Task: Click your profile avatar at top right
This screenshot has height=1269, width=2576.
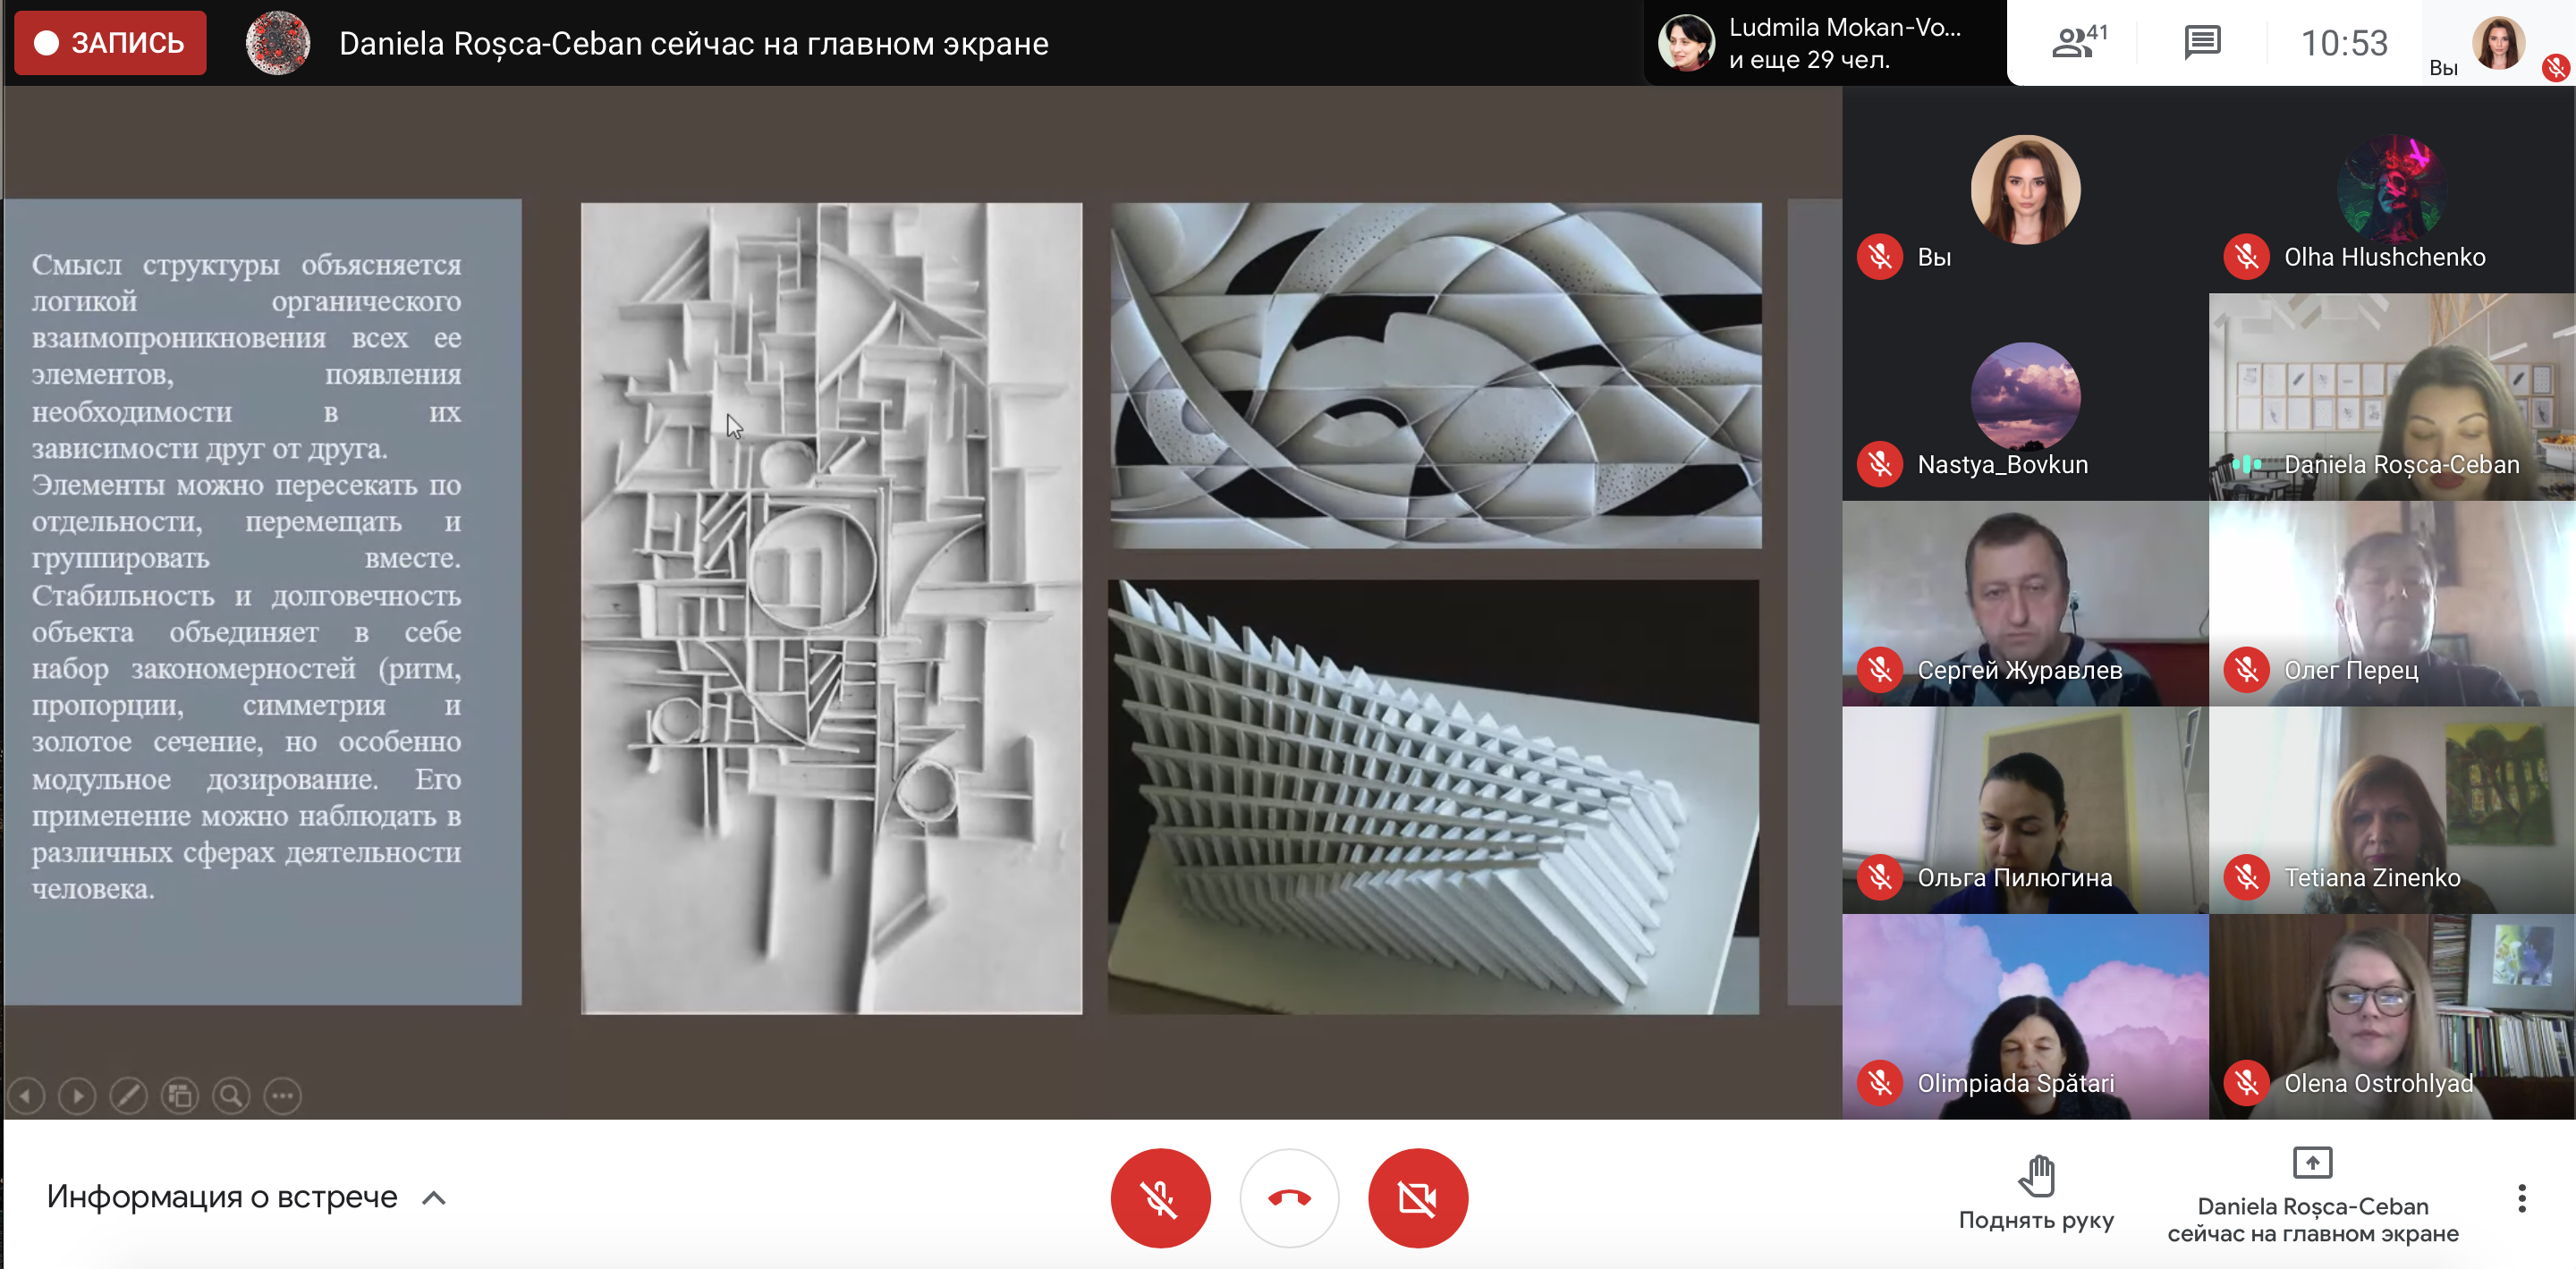Action: tap(2498, 43)
